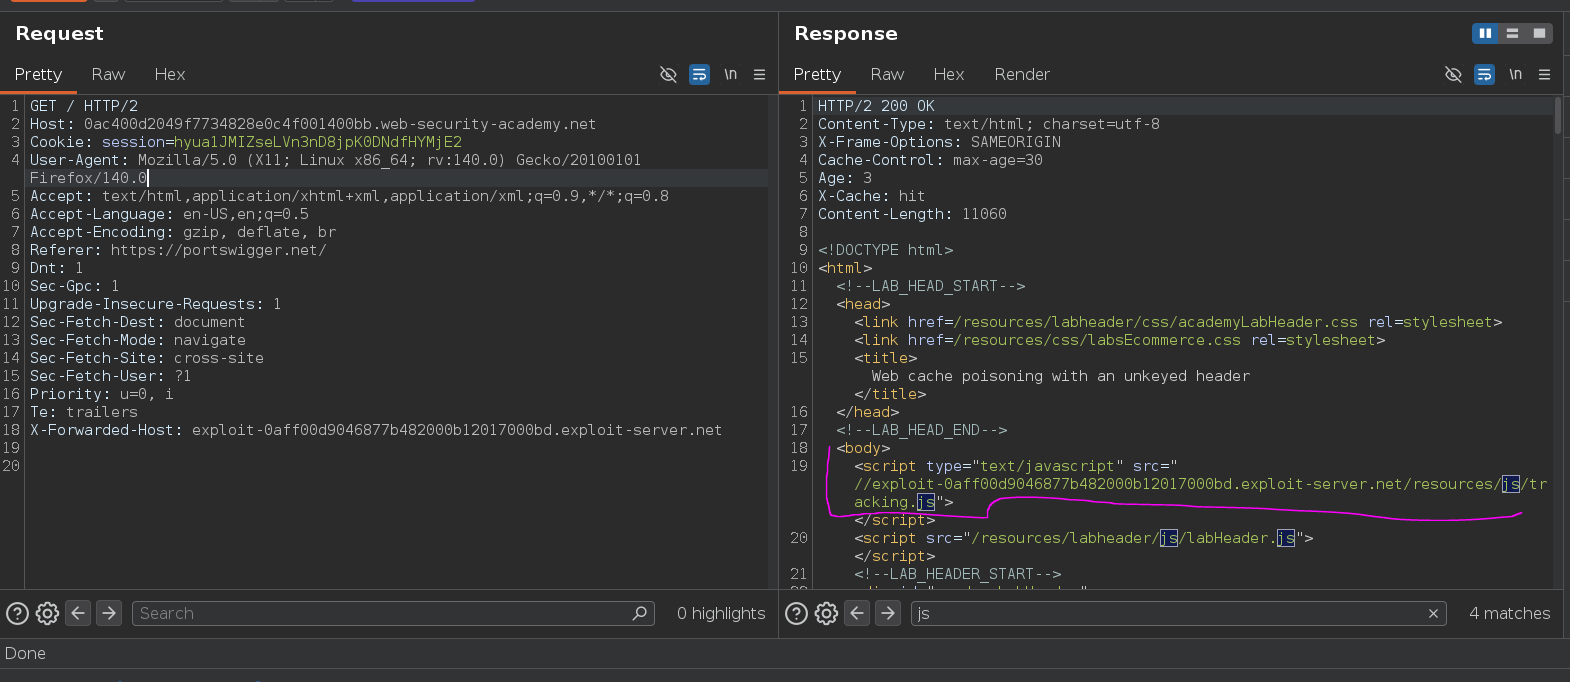
Task: Click 'Sec-Fetch-Site: cross-site' line
Action: click(147, 358)
